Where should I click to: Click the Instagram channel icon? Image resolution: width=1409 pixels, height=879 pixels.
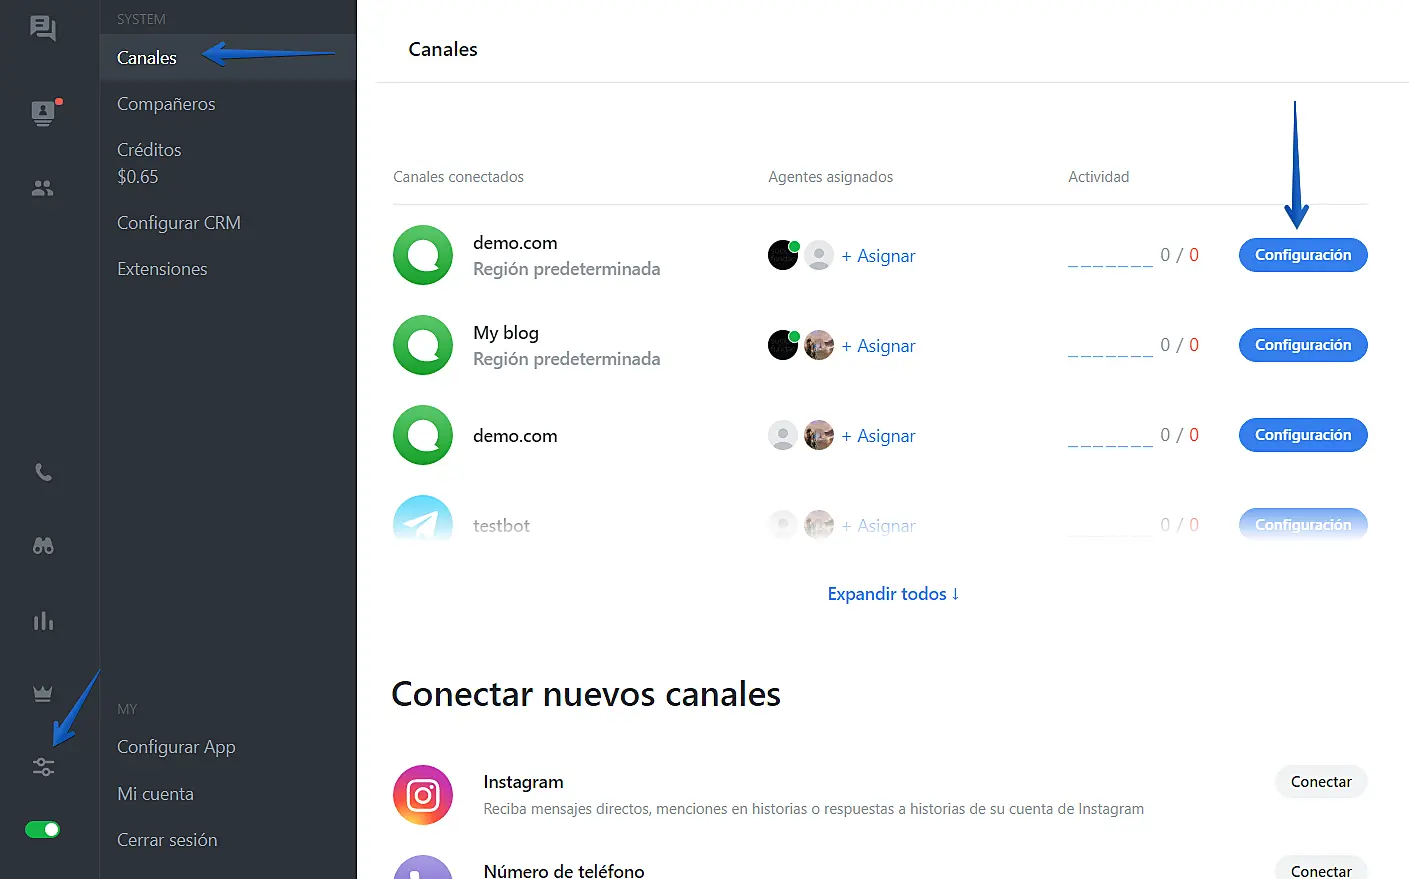422,795
